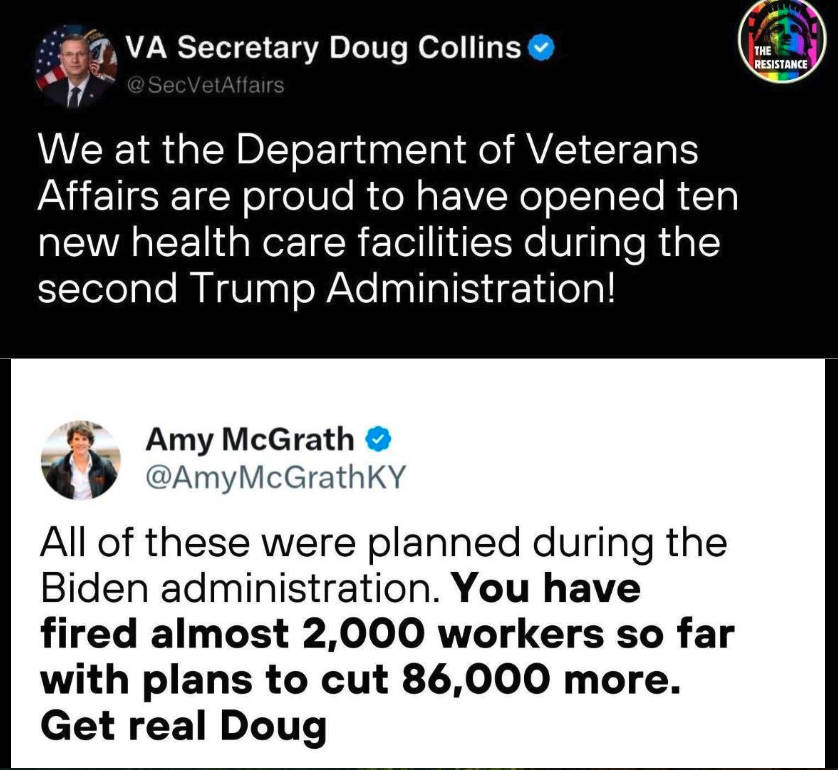Click the 'second Trump Administration!' line
Image resolution: width=838 pixels, height=770 pixels.
(x=327, y=289)
